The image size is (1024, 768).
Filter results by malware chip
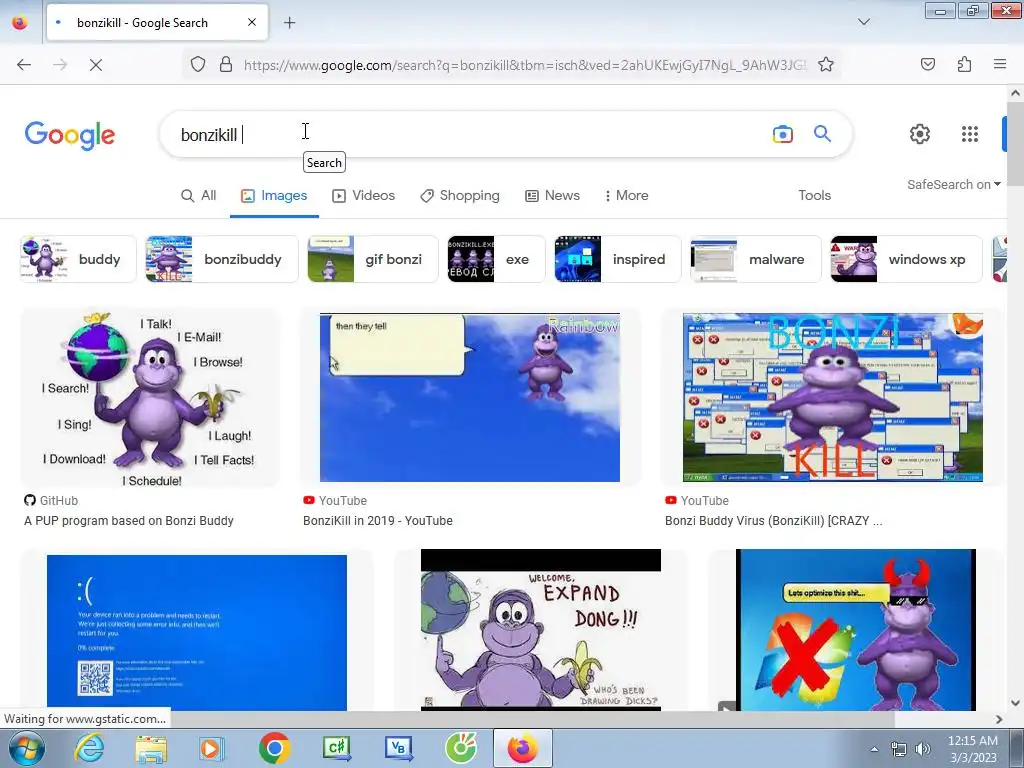point(756,259)
